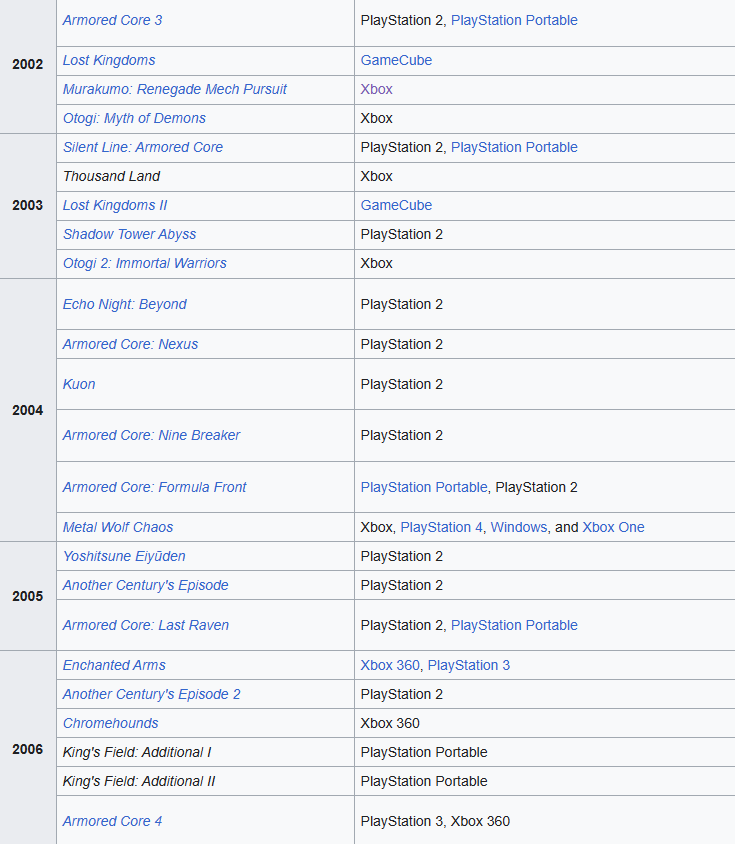Image resolution: width=735 pixels, height=844 pixels.
Task: Click GameCube link in the first Lost Kingdoms row
Action: click(396, 60)
